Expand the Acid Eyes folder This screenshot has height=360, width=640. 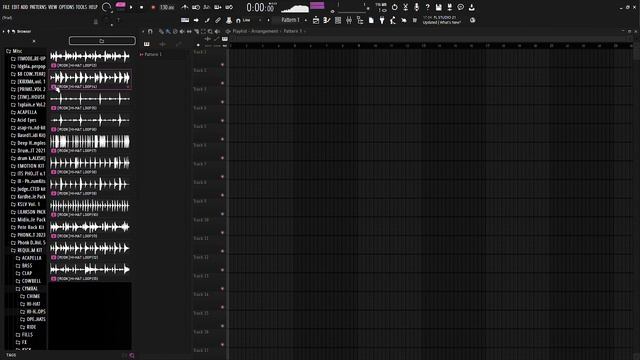coord(24,120)
